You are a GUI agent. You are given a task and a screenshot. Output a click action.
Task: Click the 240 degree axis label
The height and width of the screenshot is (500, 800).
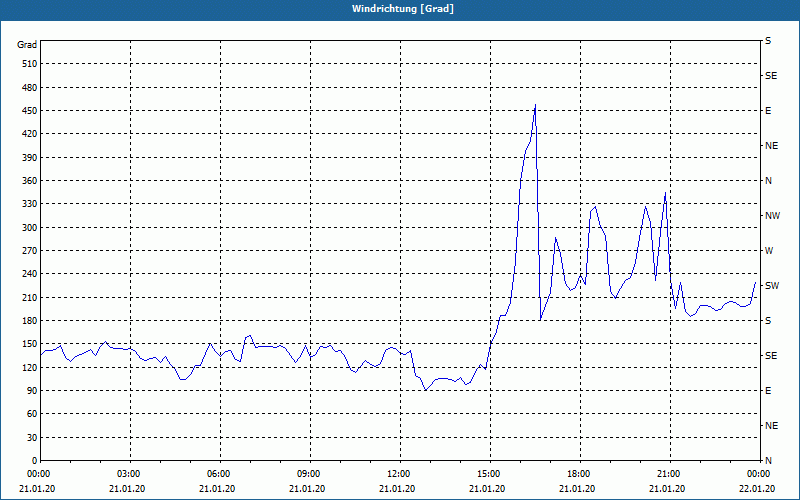tap(29, 274)
